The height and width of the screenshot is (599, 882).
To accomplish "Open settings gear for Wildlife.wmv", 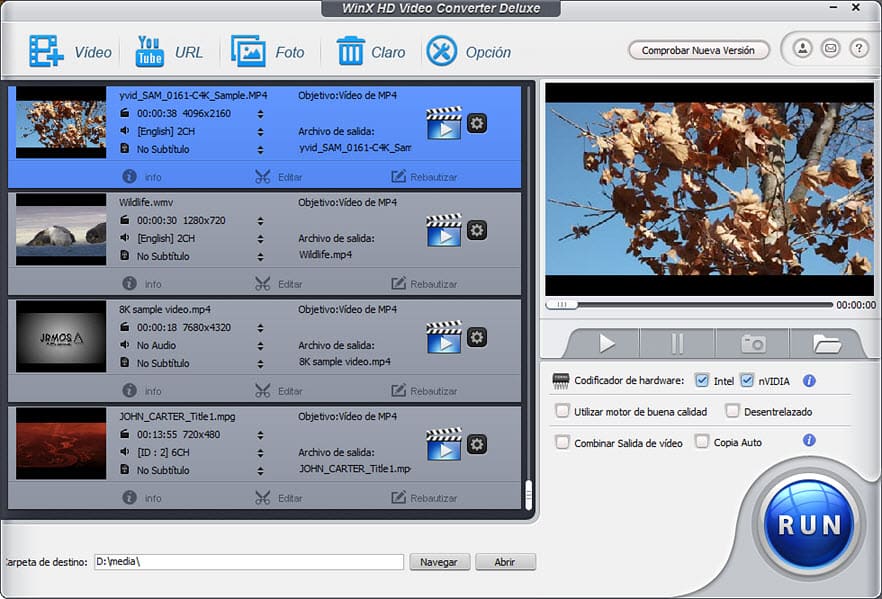I will (x=477, y=230).
